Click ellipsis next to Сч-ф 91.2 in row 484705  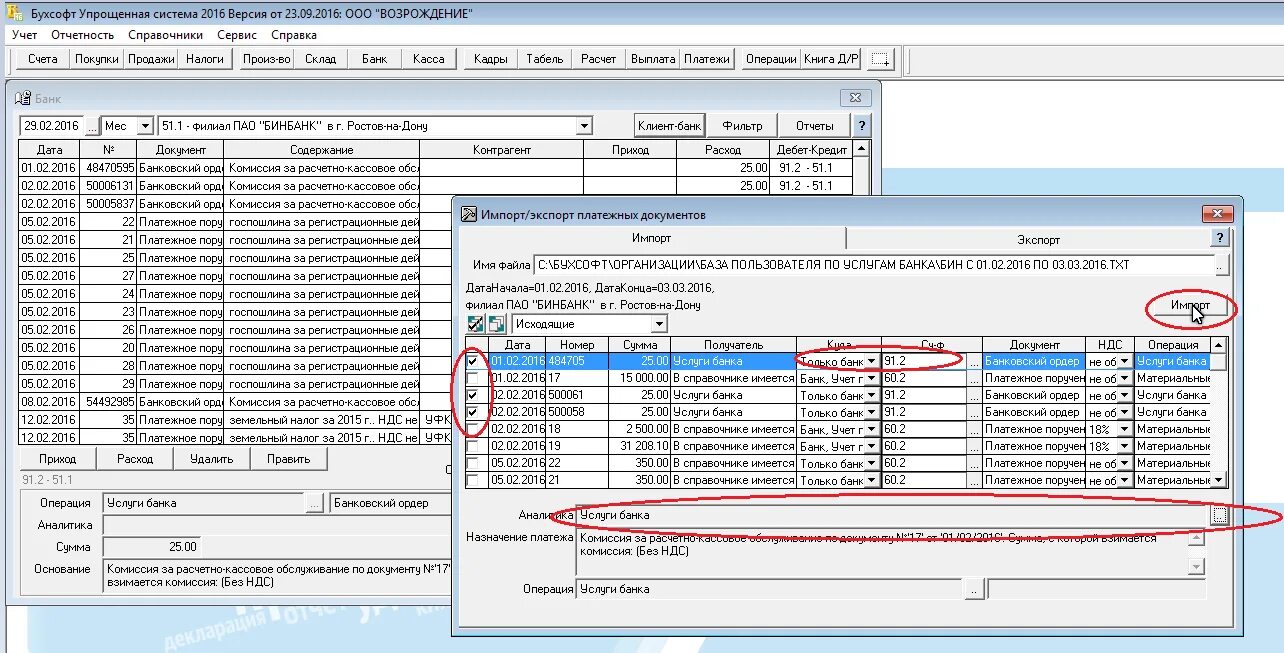point(974,361)
